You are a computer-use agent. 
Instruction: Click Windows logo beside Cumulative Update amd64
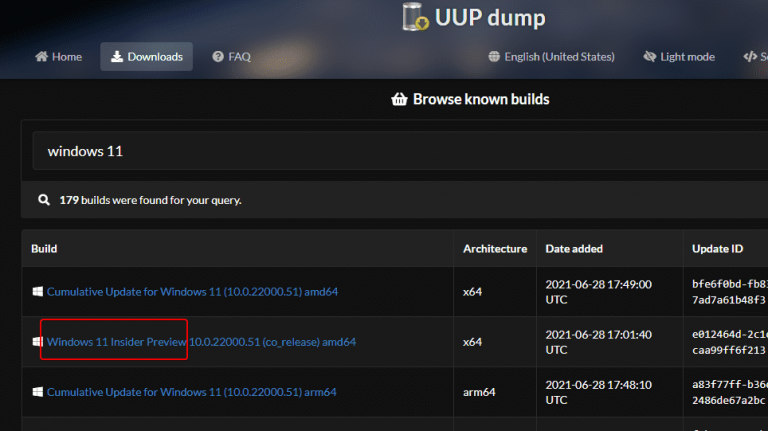[38, 292]
